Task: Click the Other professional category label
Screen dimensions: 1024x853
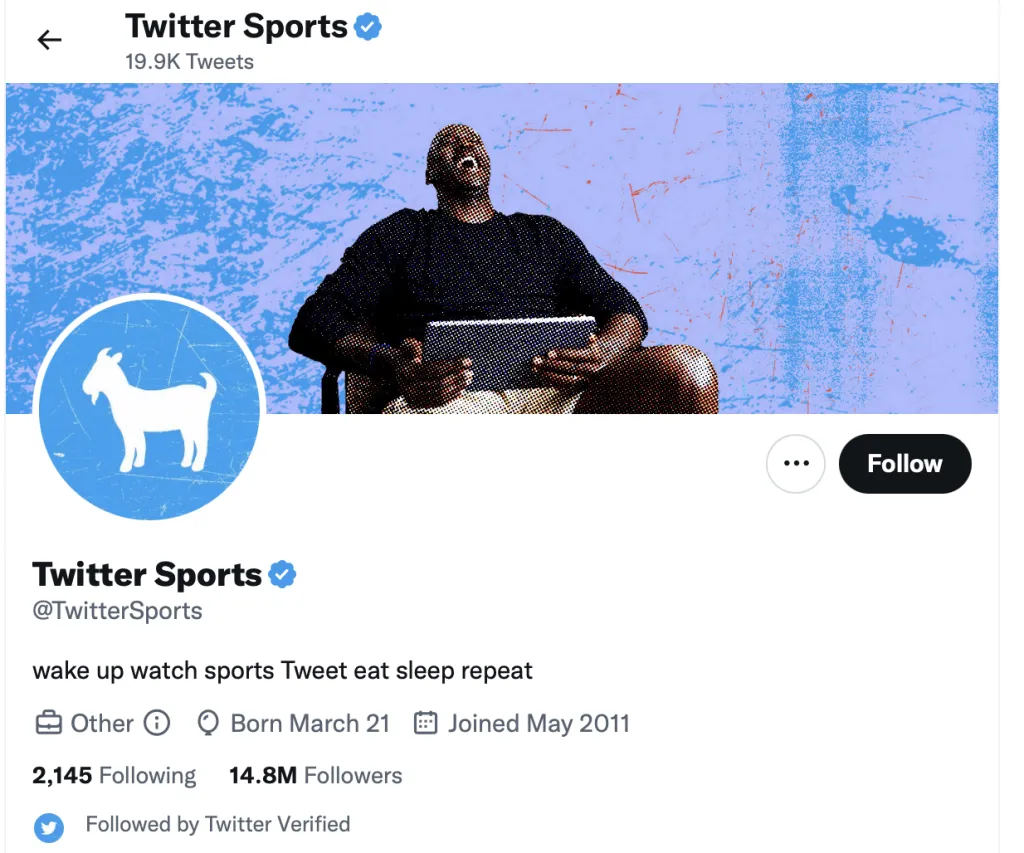Action: click(102, 723)
